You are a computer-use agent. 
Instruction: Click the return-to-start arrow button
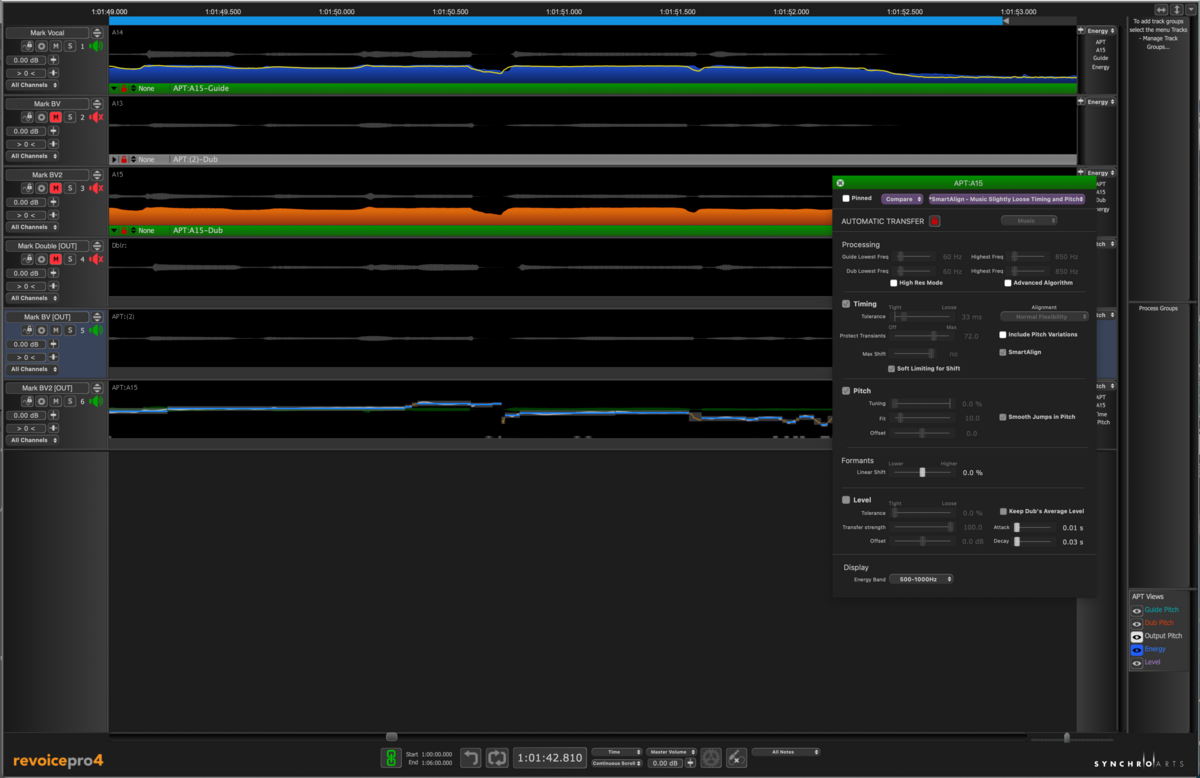(x=470, y=757)
